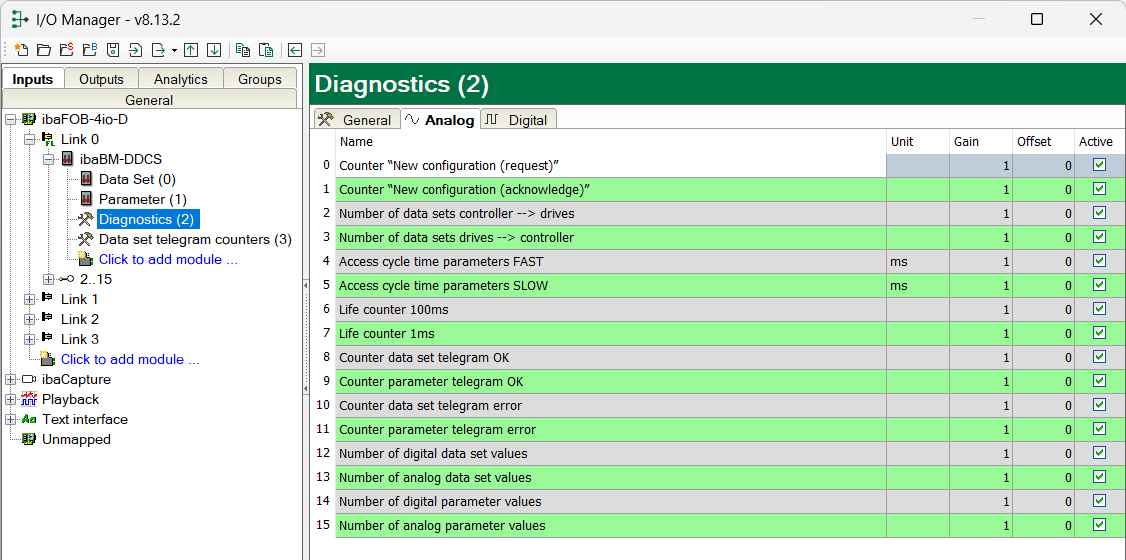Click the New configuration toolbar icon
Image resolution: width=1126 pixels, height=560 pixels.
(21, 49)
